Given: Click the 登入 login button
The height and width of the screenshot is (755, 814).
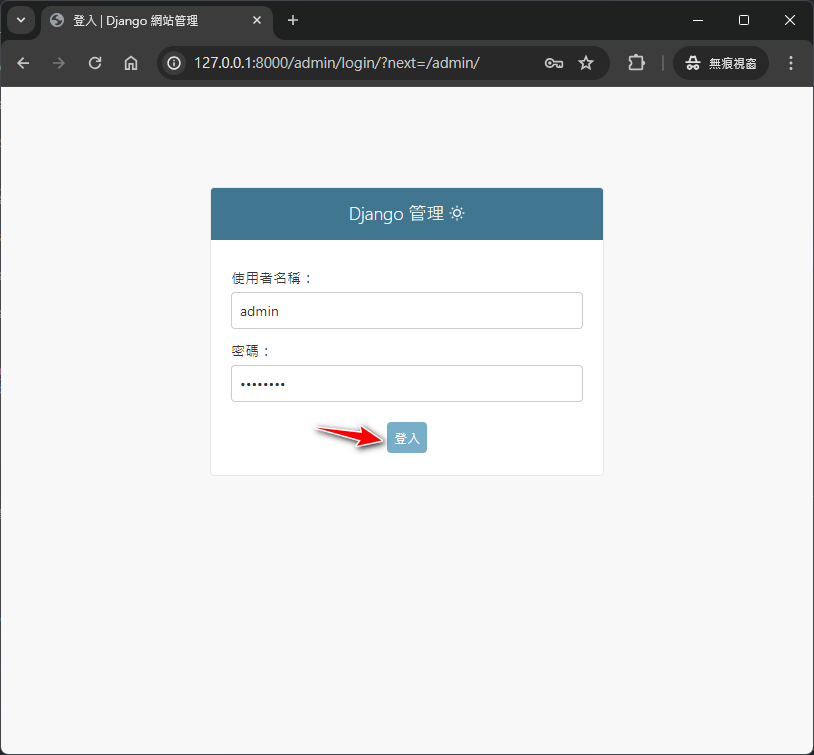Looking at the screenshot, I should [406, 438].
